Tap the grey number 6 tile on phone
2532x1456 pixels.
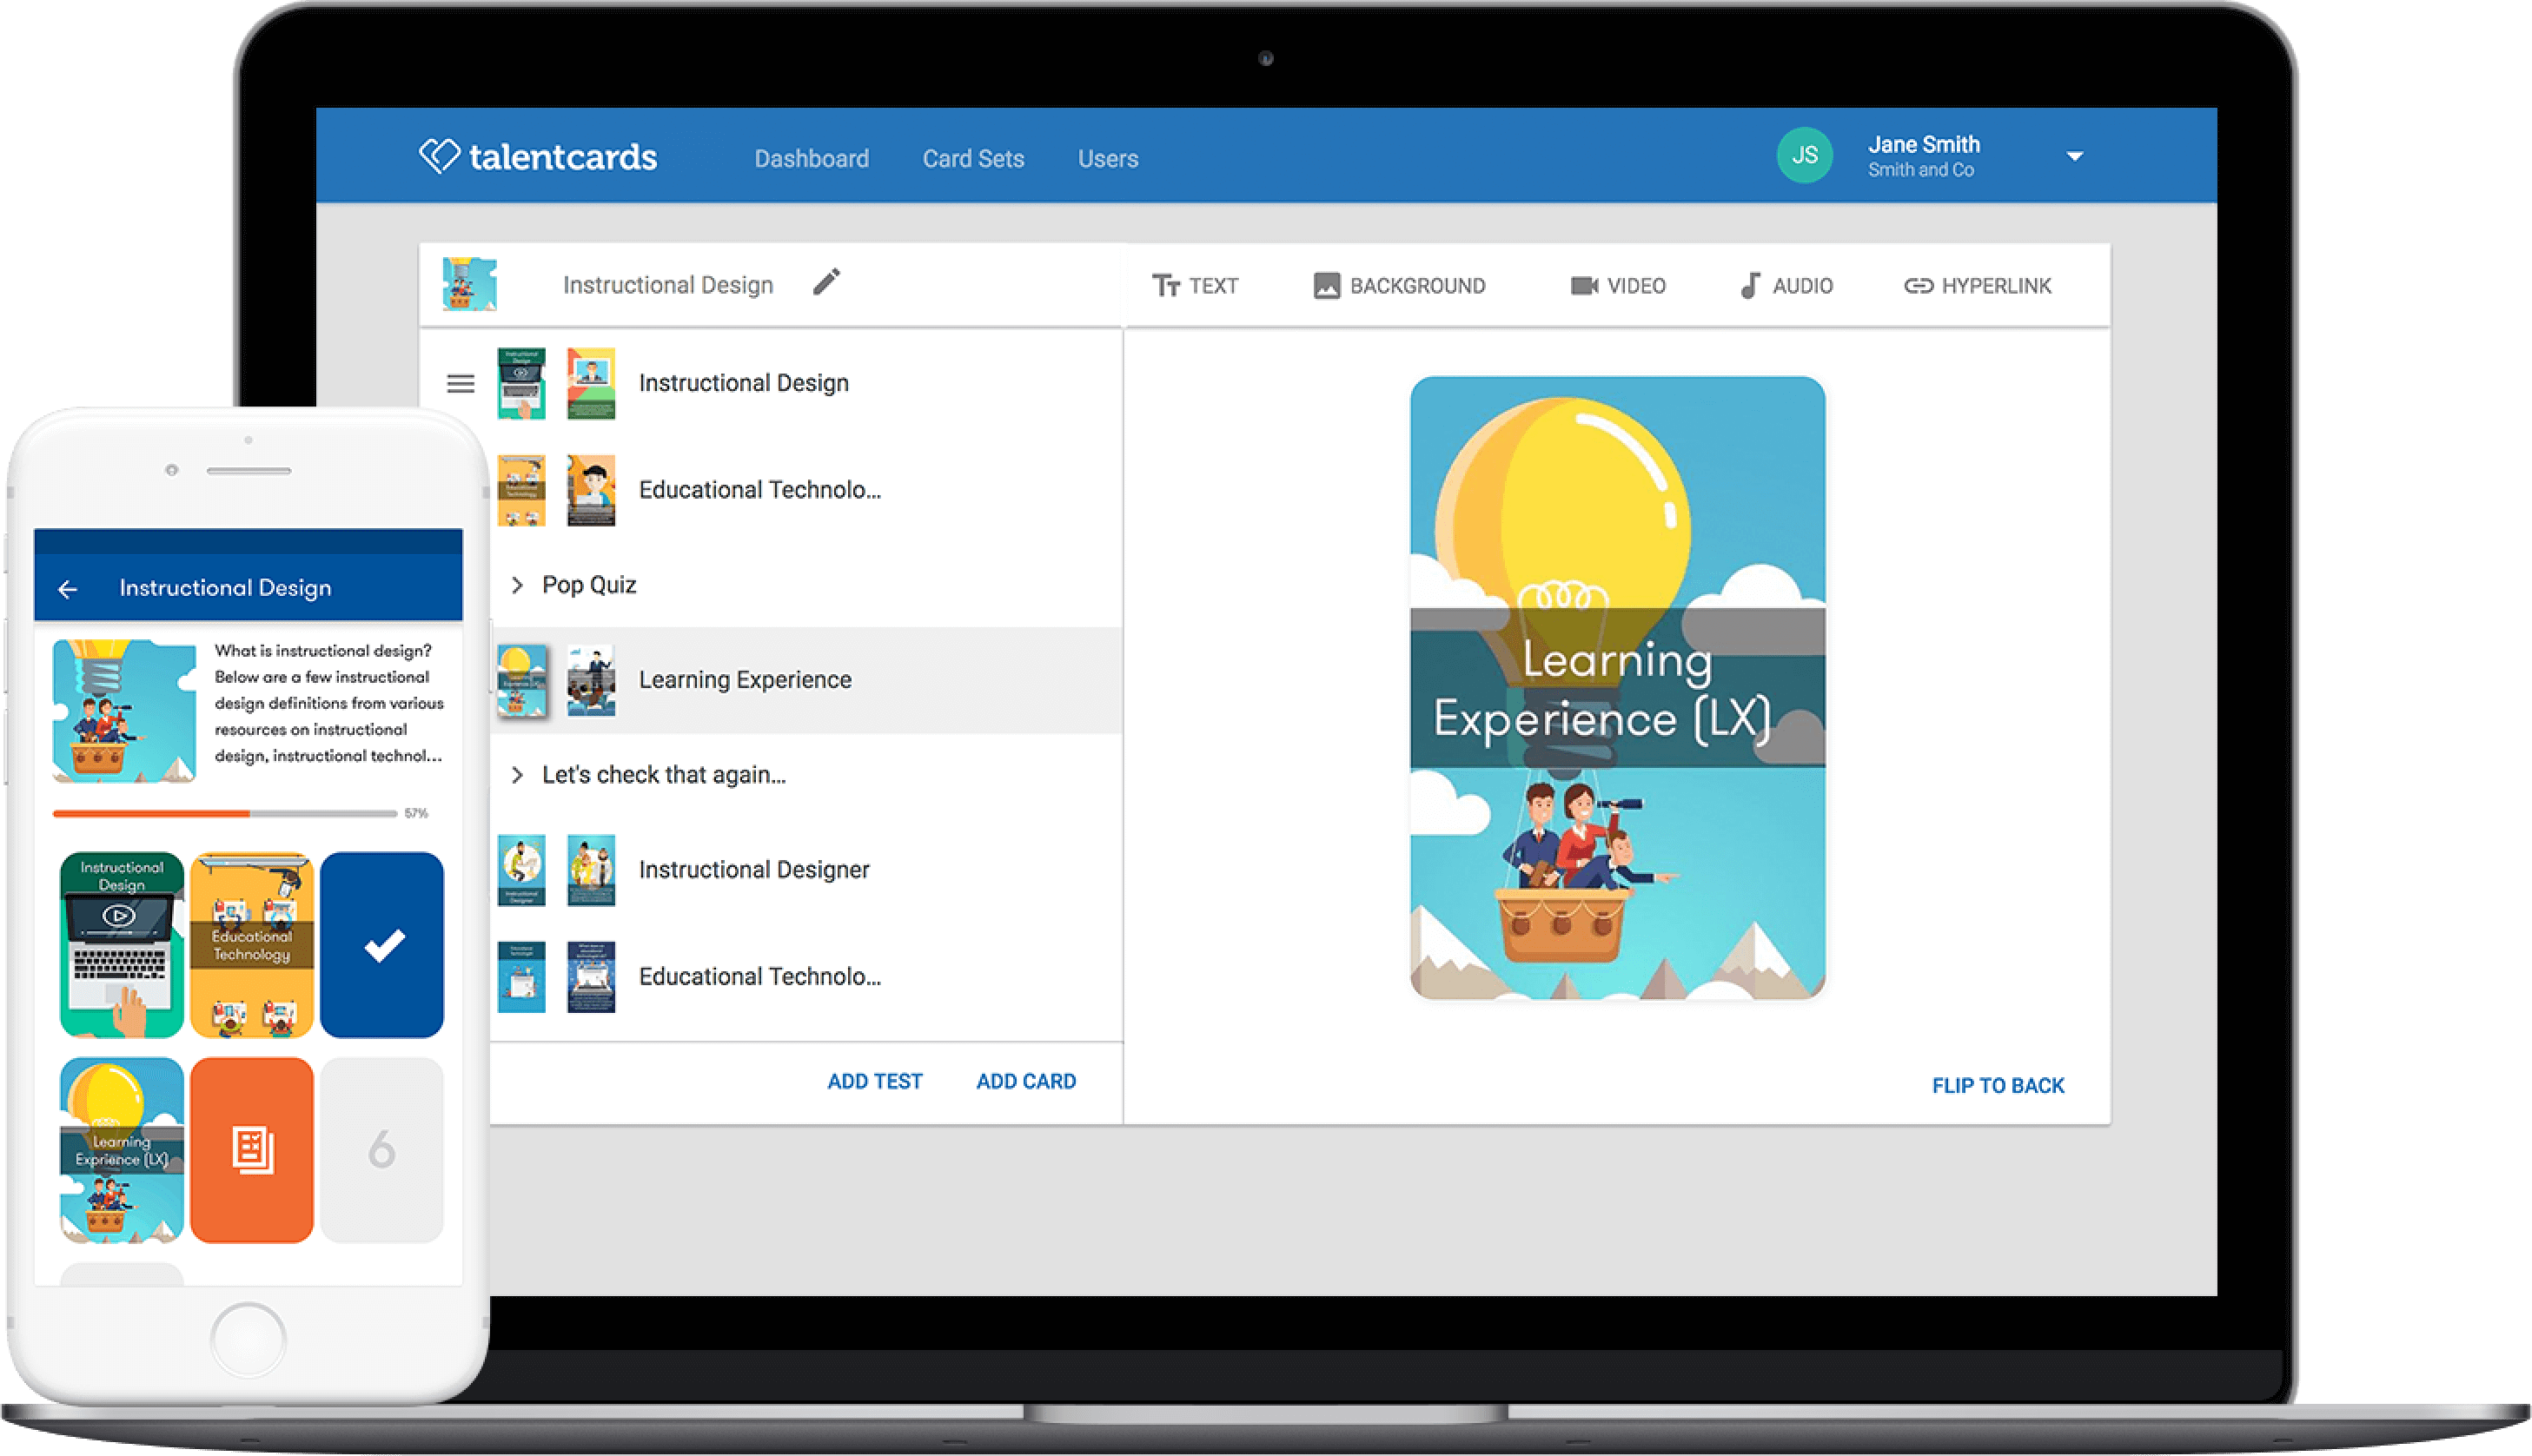[382, 1150]
